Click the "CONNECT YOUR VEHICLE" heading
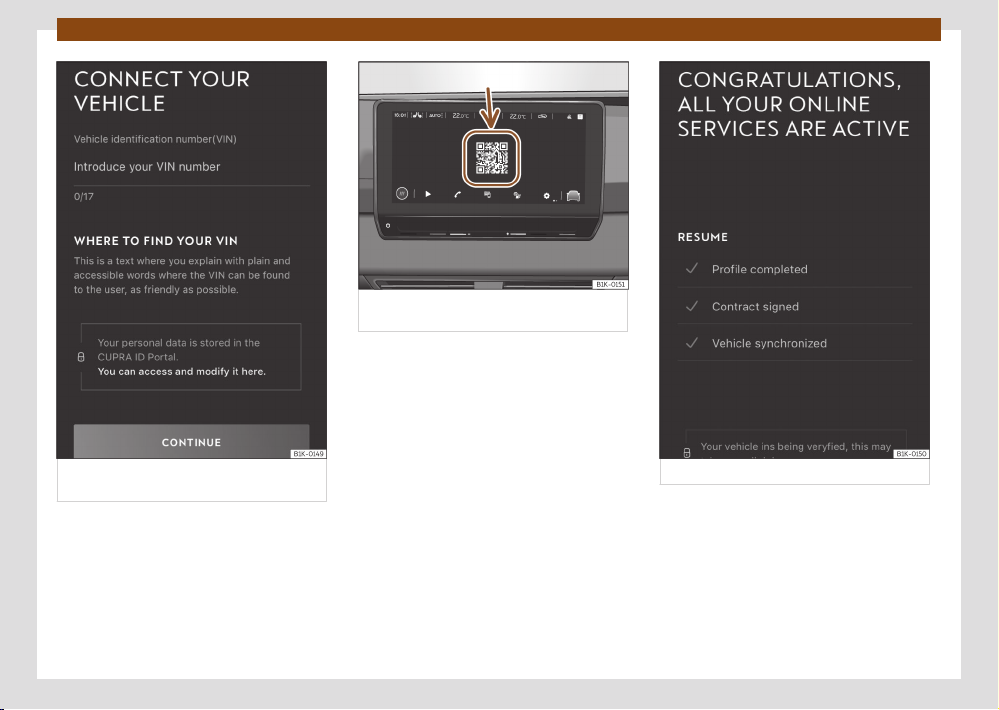The width and height of the screenshot is (999, 710). click(x=162, y=91)
